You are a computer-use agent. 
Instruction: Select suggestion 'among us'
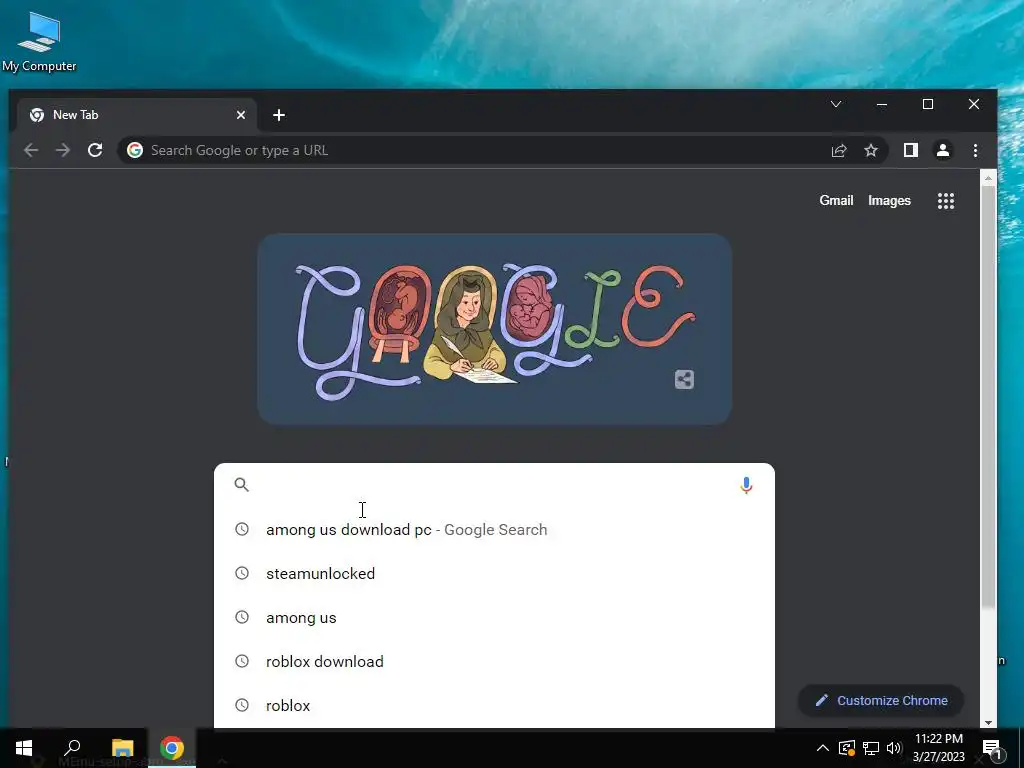(x=494, y=618)
